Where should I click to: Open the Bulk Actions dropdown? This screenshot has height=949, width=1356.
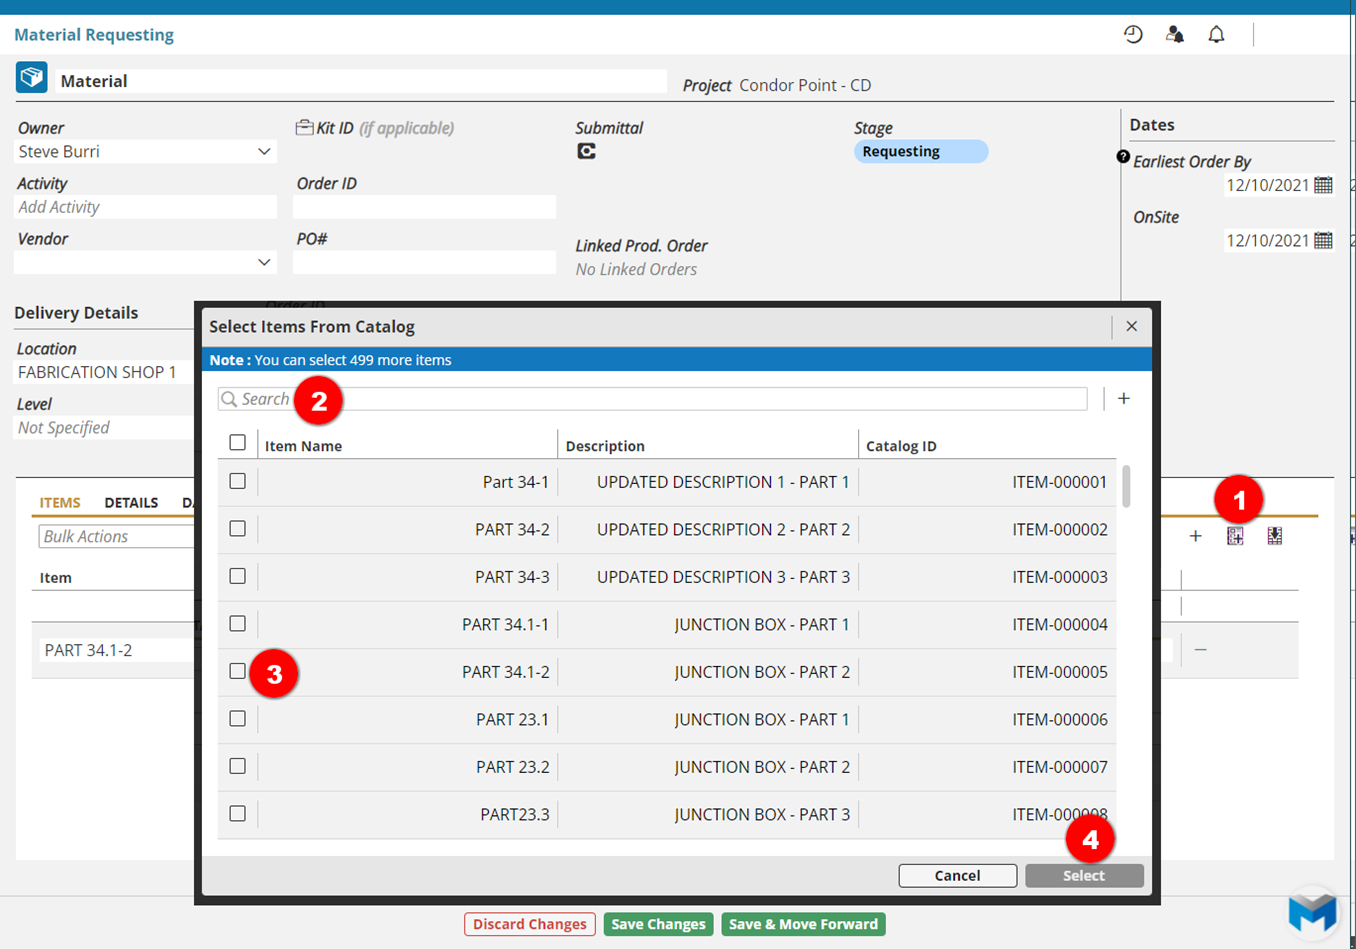(x=115, y=537)
